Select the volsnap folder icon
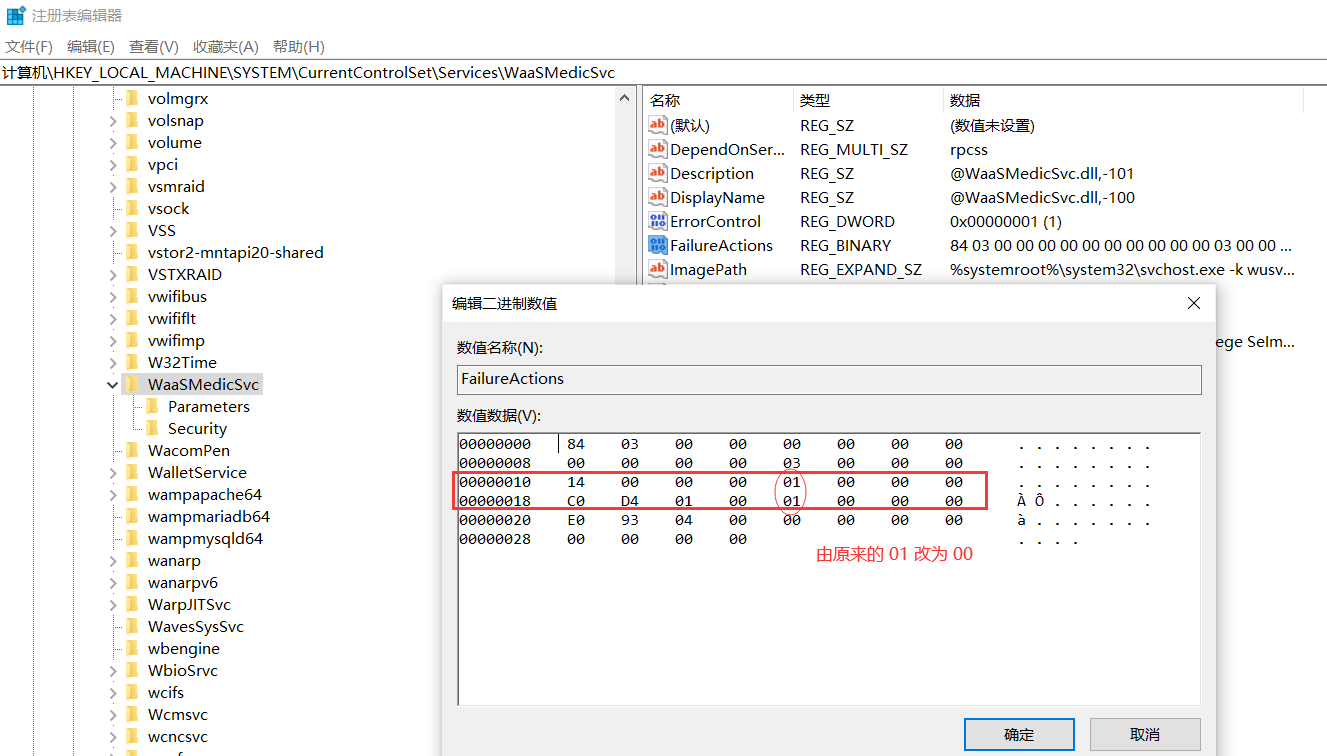 (132, 121)
